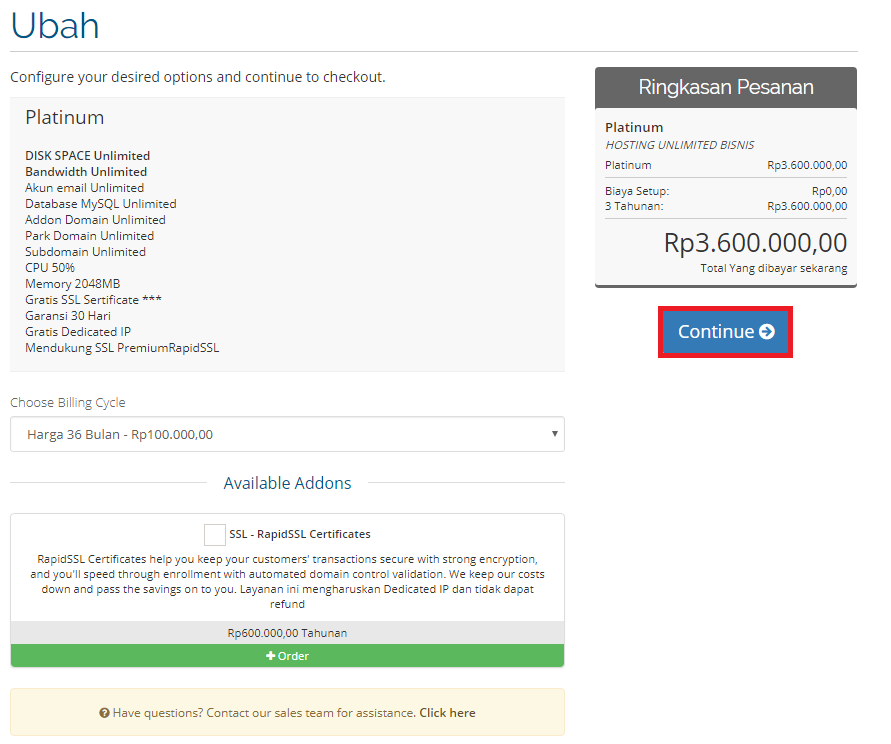Click the billing cycle dropdown caret arrow
Screen dimensions: 891x744
click(554, 434)
